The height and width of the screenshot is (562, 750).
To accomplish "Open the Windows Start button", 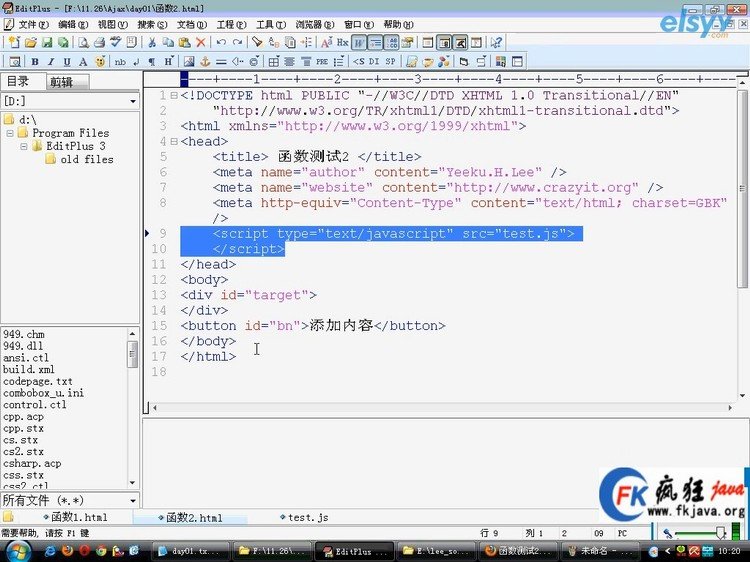I will pyautogui.click(x=17, y=551).
